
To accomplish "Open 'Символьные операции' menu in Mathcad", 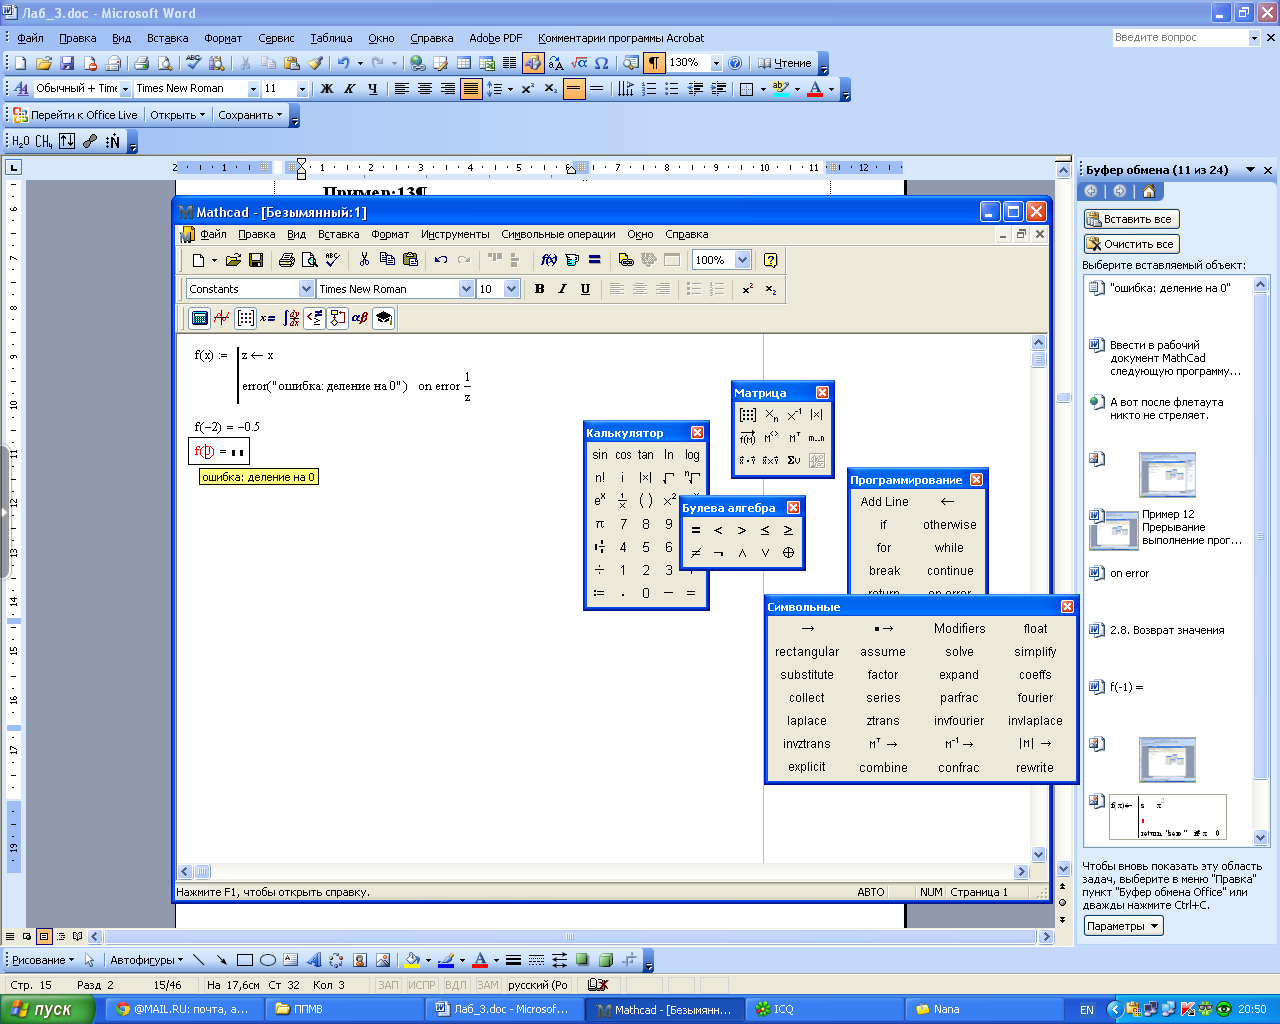I will click(558, 234).
